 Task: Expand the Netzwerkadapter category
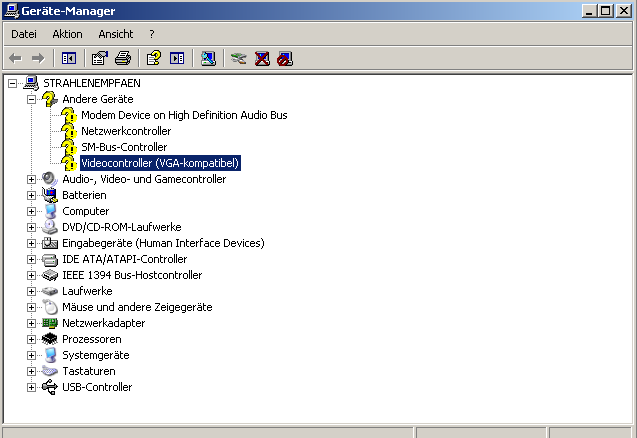click(31, 323)
